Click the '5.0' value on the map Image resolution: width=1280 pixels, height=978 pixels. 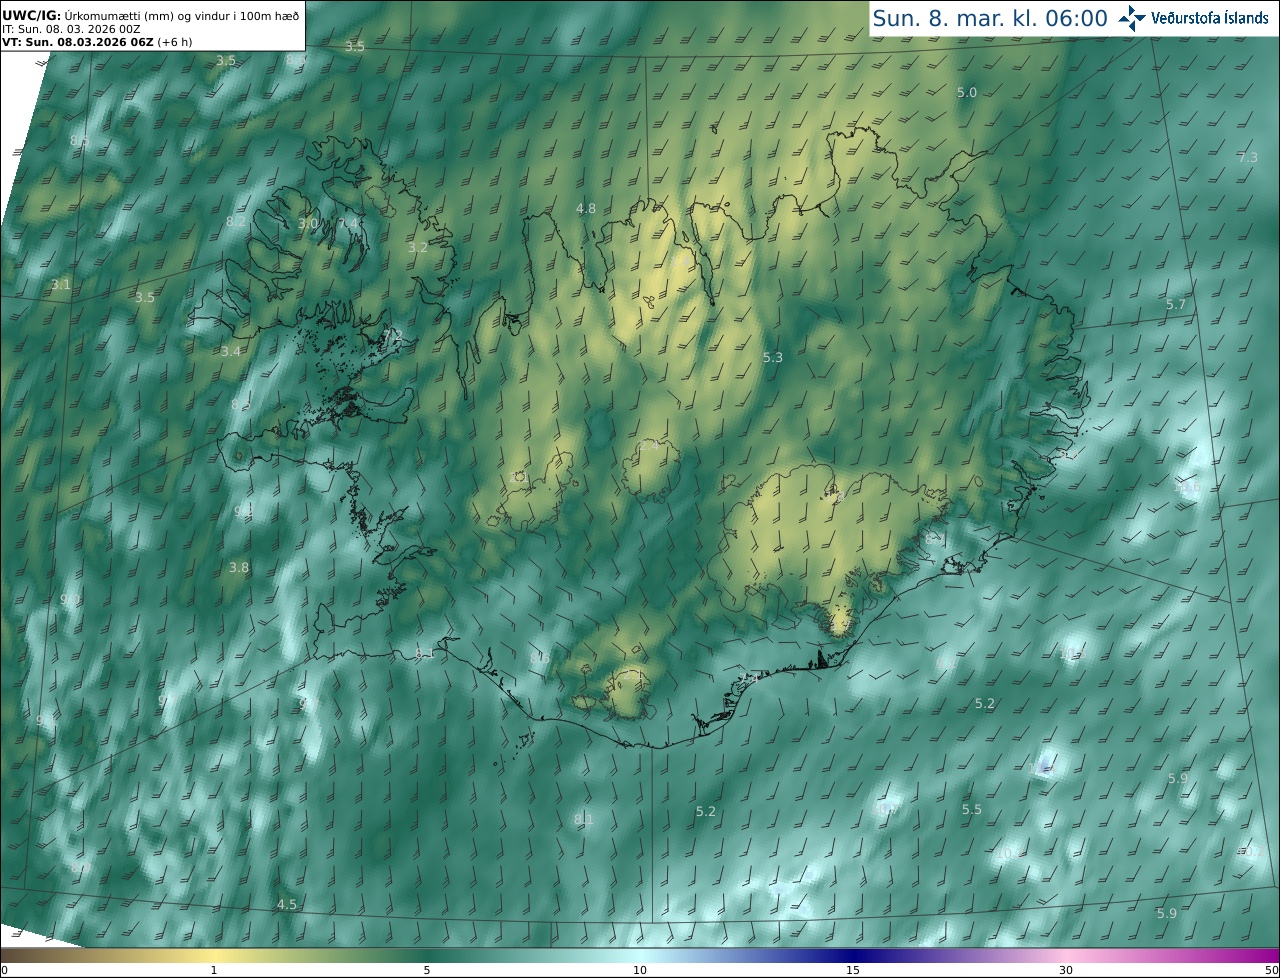click(x=967, y=92)
